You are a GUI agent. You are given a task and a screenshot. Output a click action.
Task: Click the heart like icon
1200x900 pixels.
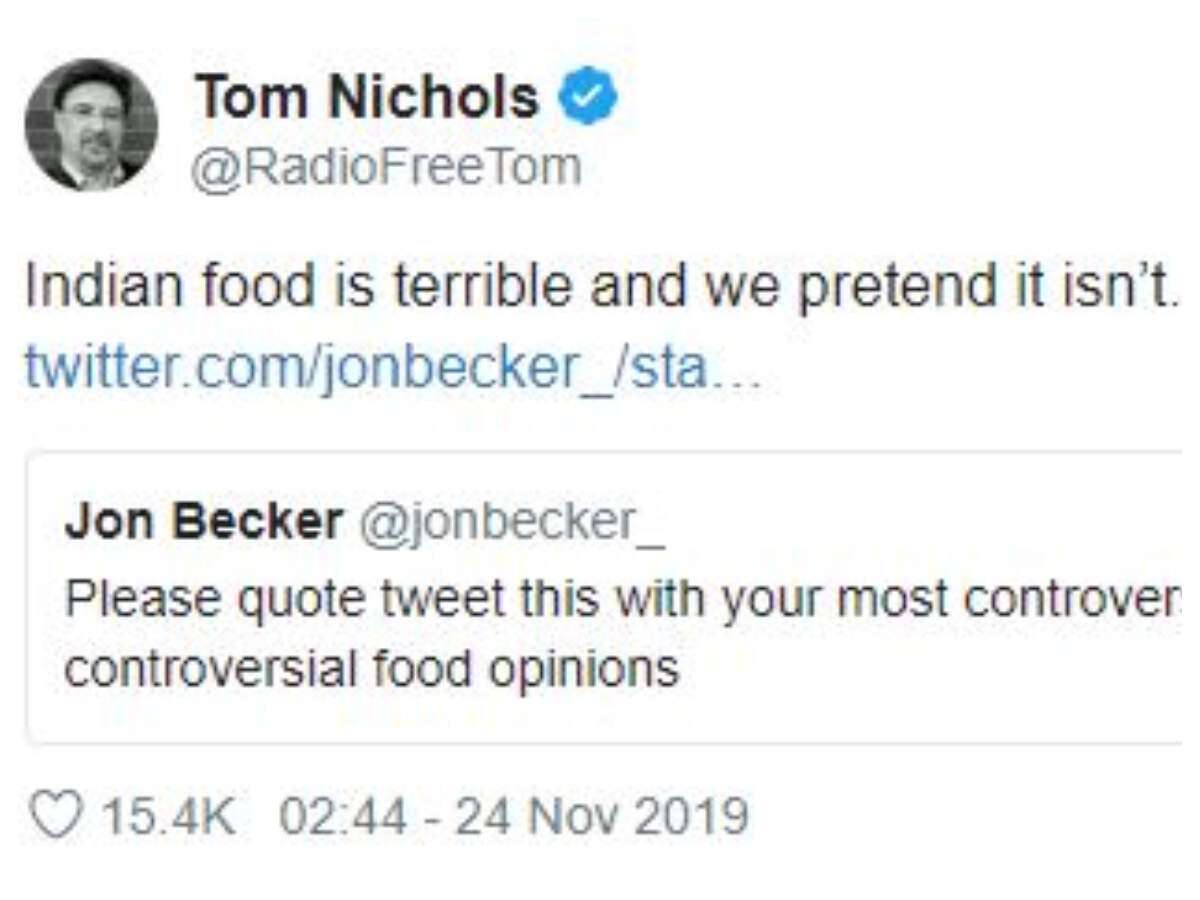coord(57,815)
